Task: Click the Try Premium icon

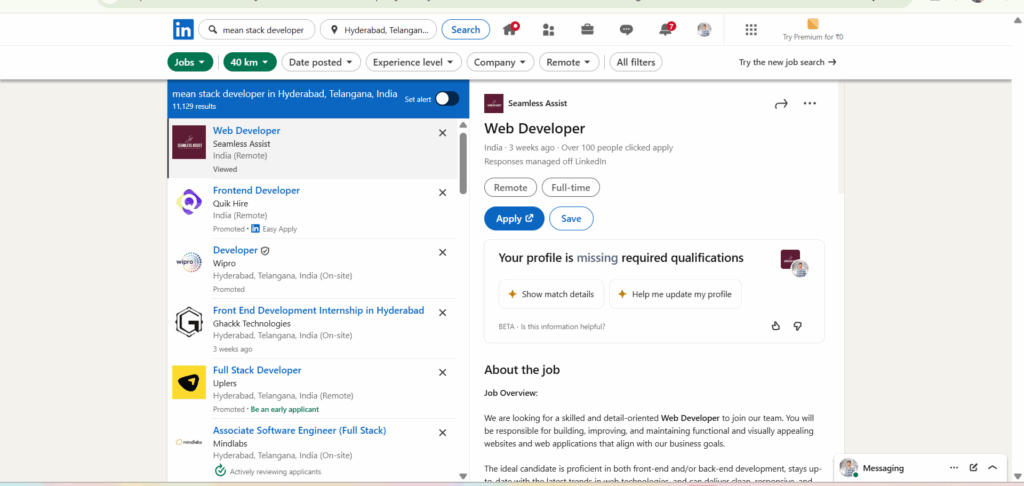Action: pyautogui.click(x=812, y=24)
